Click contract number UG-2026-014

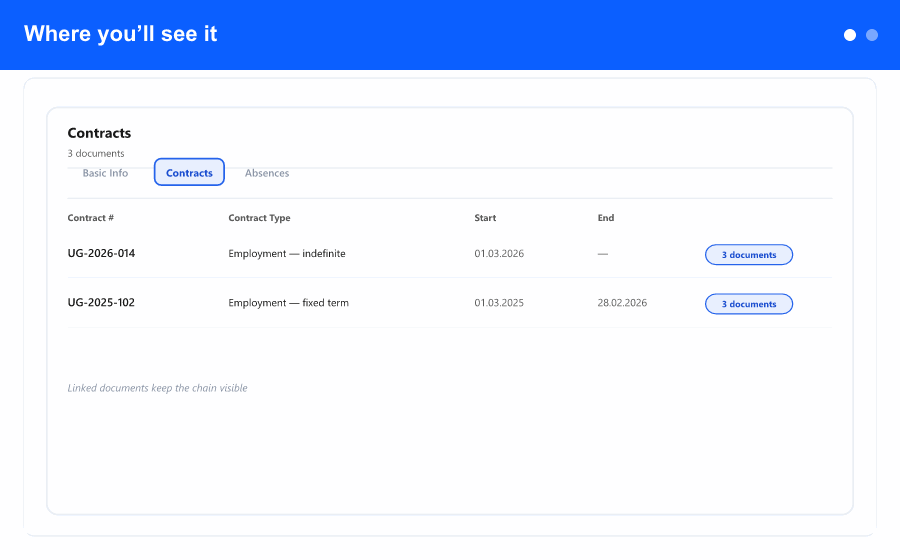click(101, 253)
